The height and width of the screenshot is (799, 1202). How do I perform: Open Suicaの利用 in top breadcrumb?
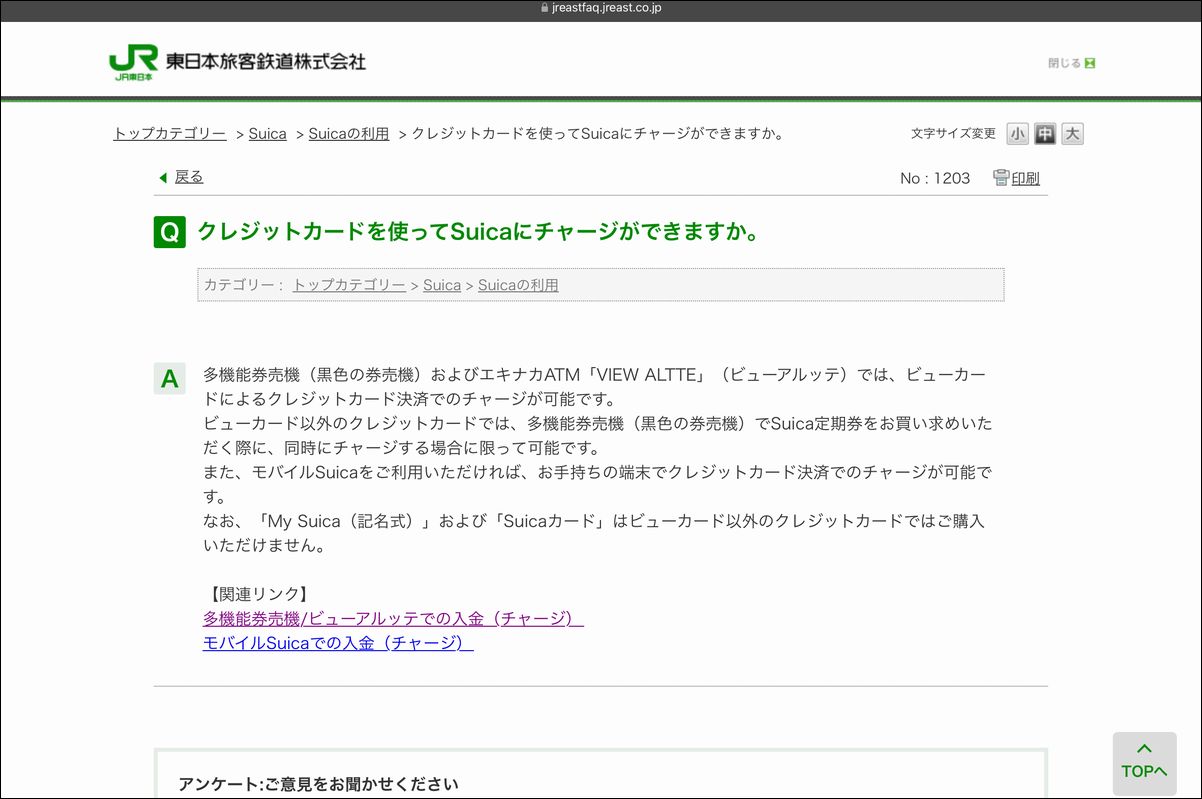349,134
